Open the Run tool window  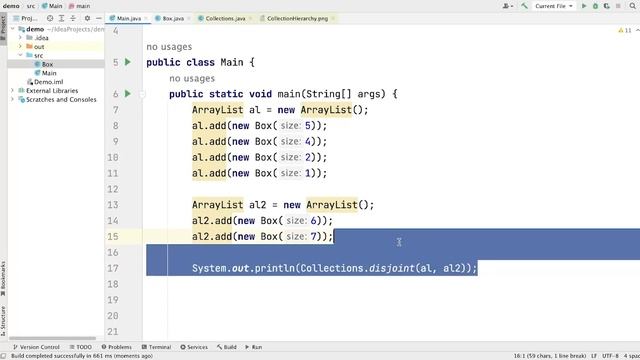pyautogui.click(x=253, y=347)
